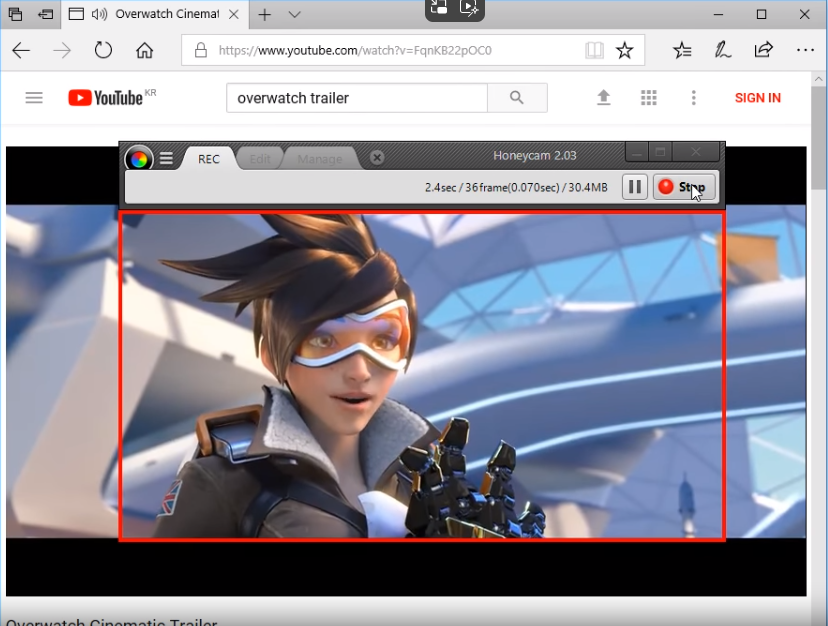Click the YouTube search box
828x626 pixels.
click(x=357, y=98)
